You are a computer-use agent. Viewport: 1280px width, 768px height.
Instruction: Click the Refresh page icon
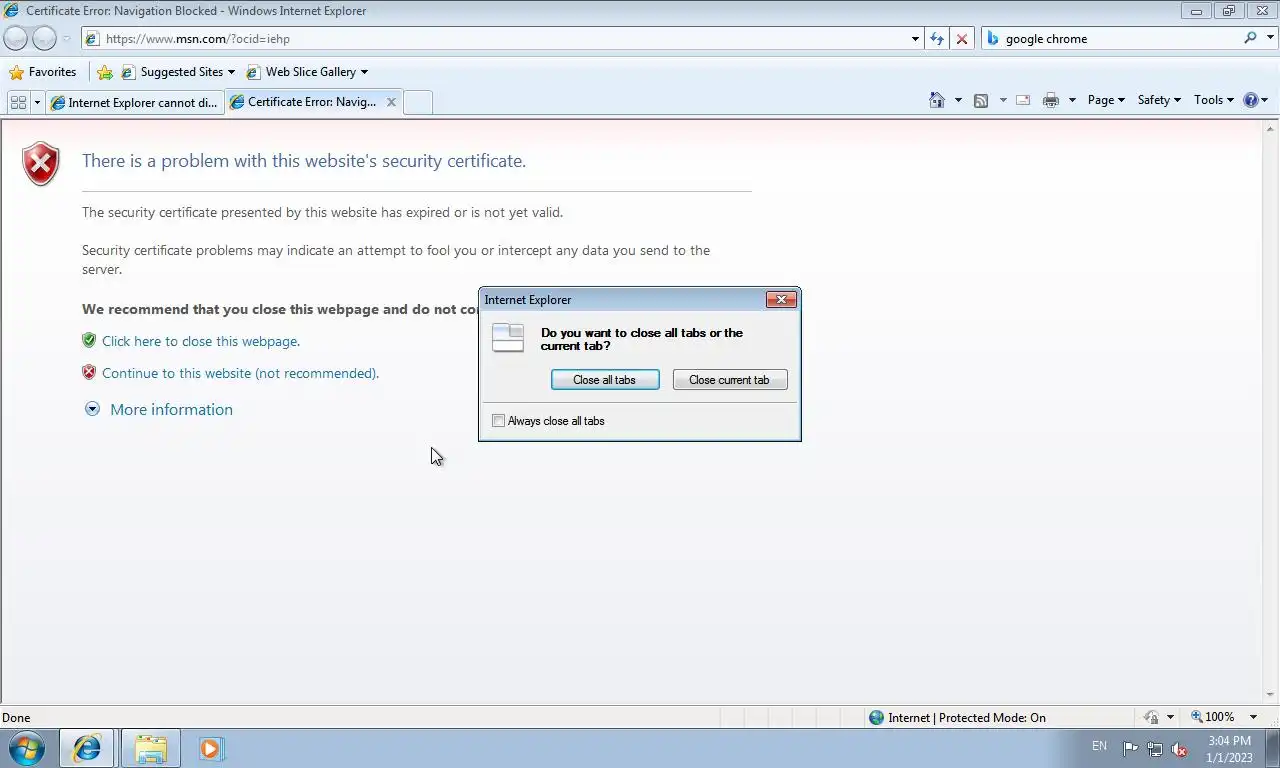pos(937,39)
